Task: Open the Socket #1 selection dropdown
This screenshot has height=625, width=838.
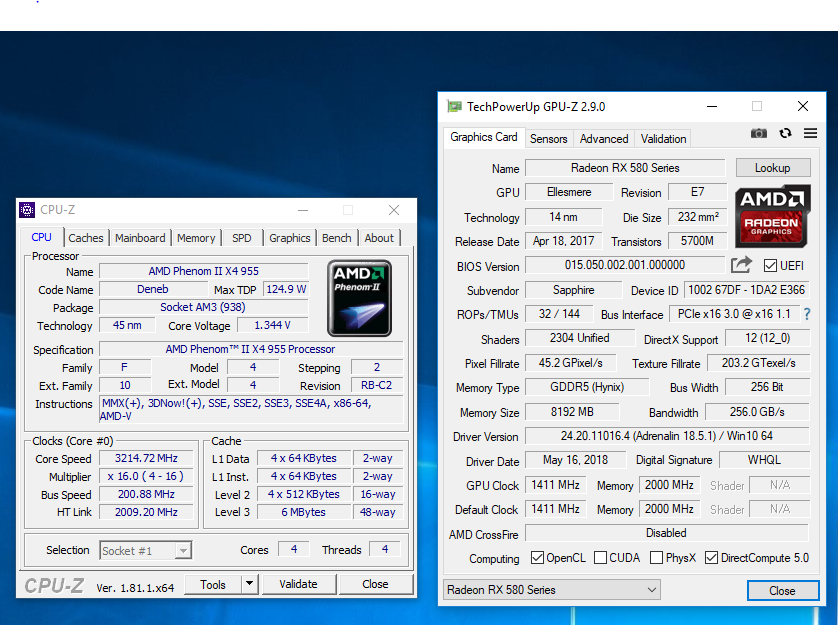Action: 145,550
